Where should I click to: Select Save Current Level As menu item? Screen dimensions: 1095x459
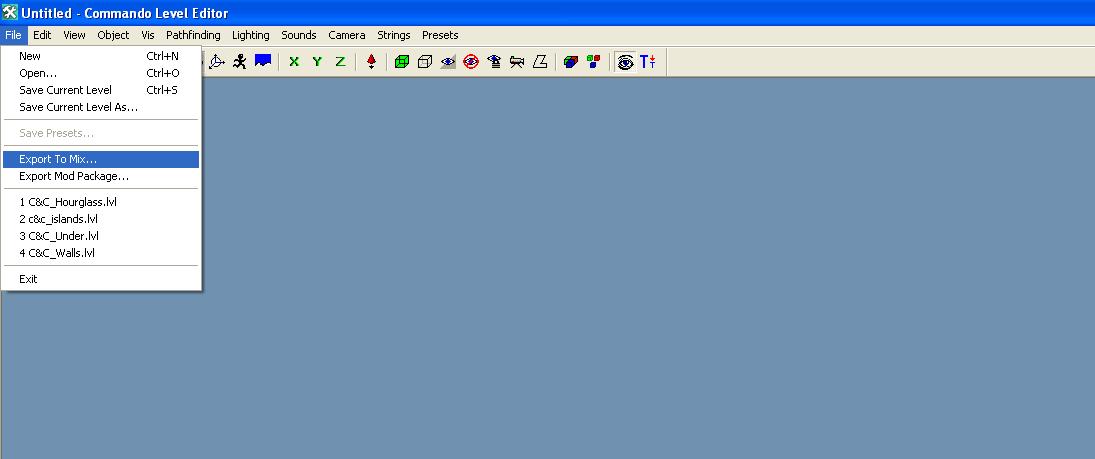click(78, 107)
